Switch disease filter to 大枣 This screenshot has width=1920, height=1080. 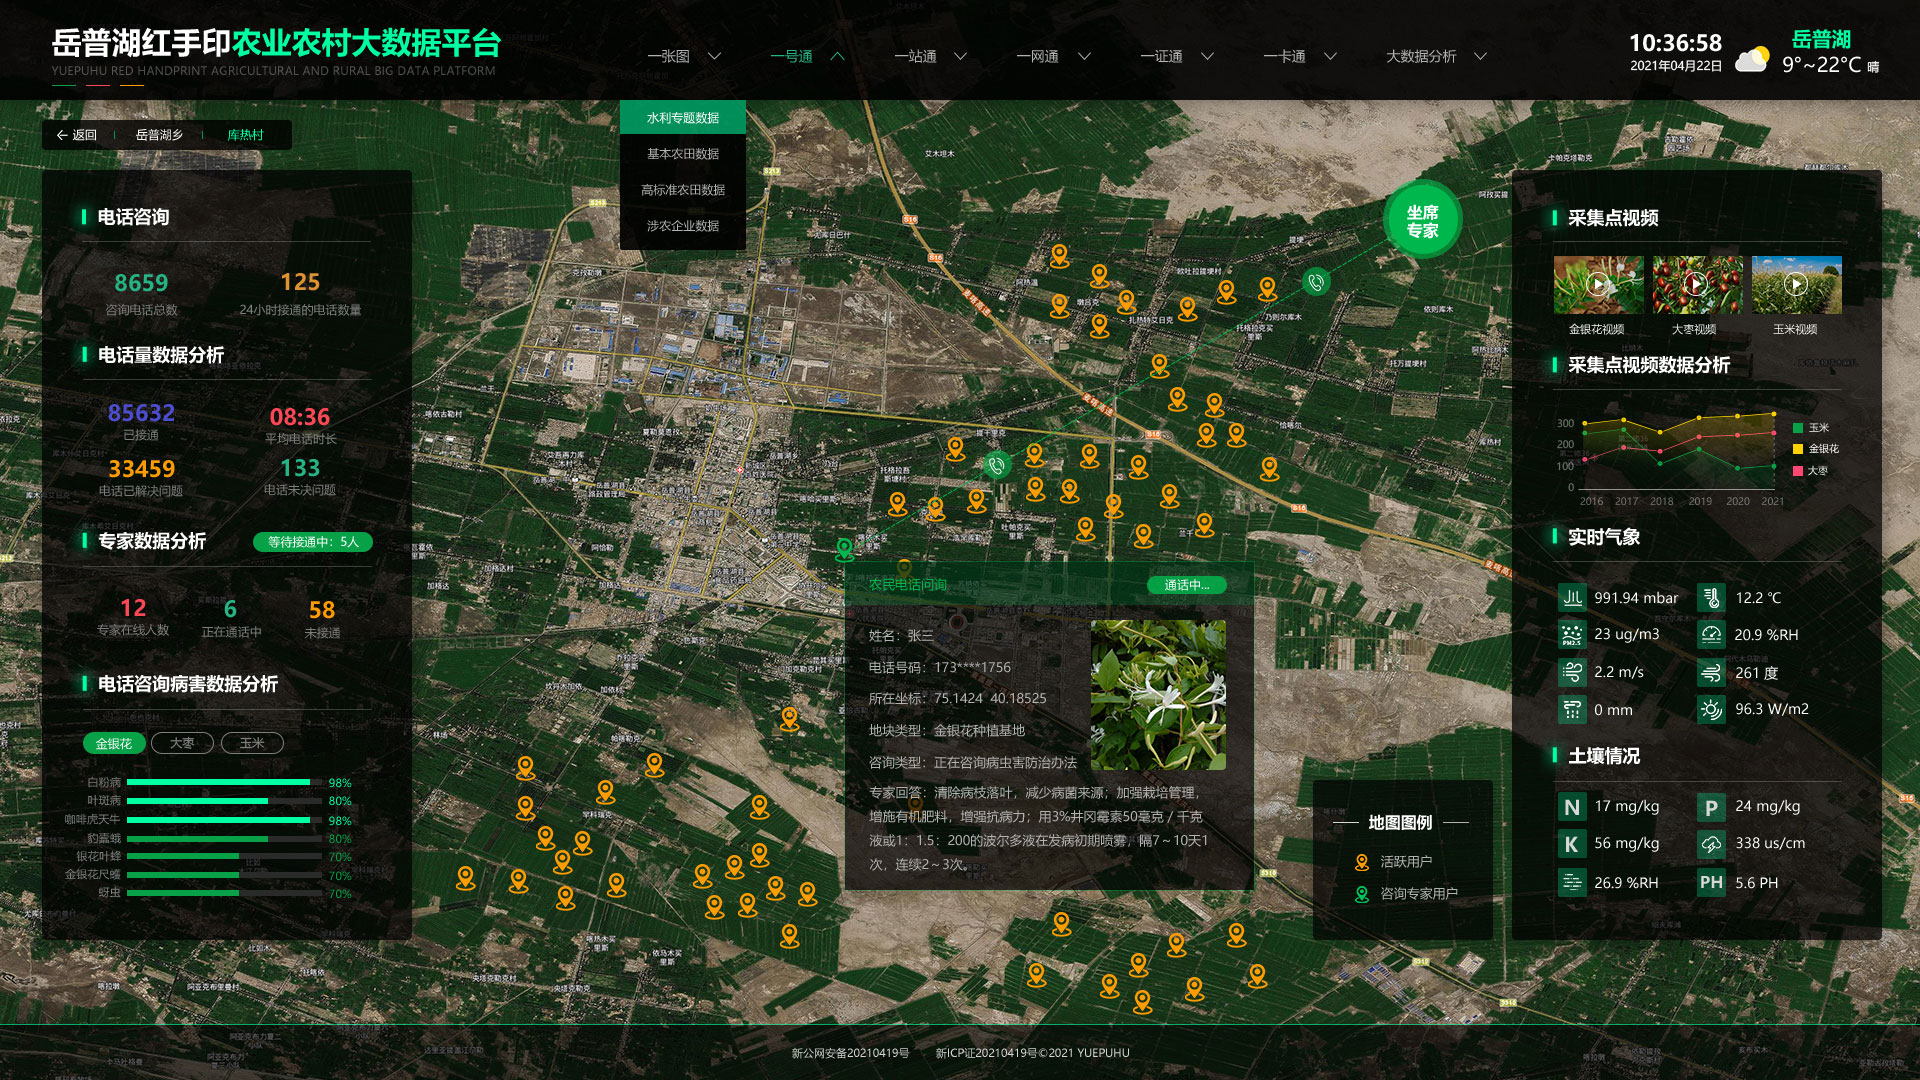[182, 743]
